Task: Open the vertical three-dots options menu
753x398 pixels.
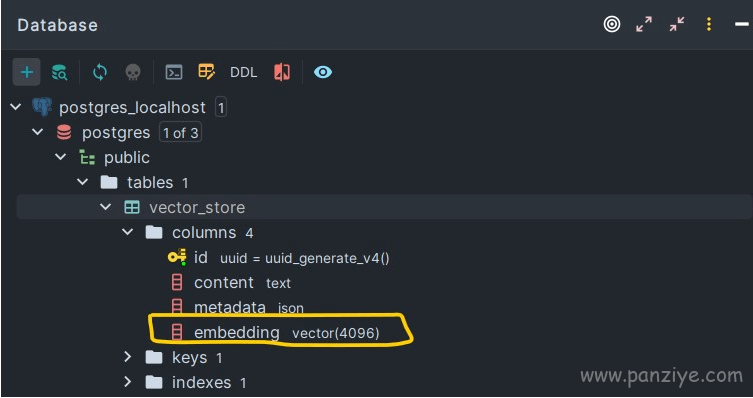Action: tap(709, 24)
